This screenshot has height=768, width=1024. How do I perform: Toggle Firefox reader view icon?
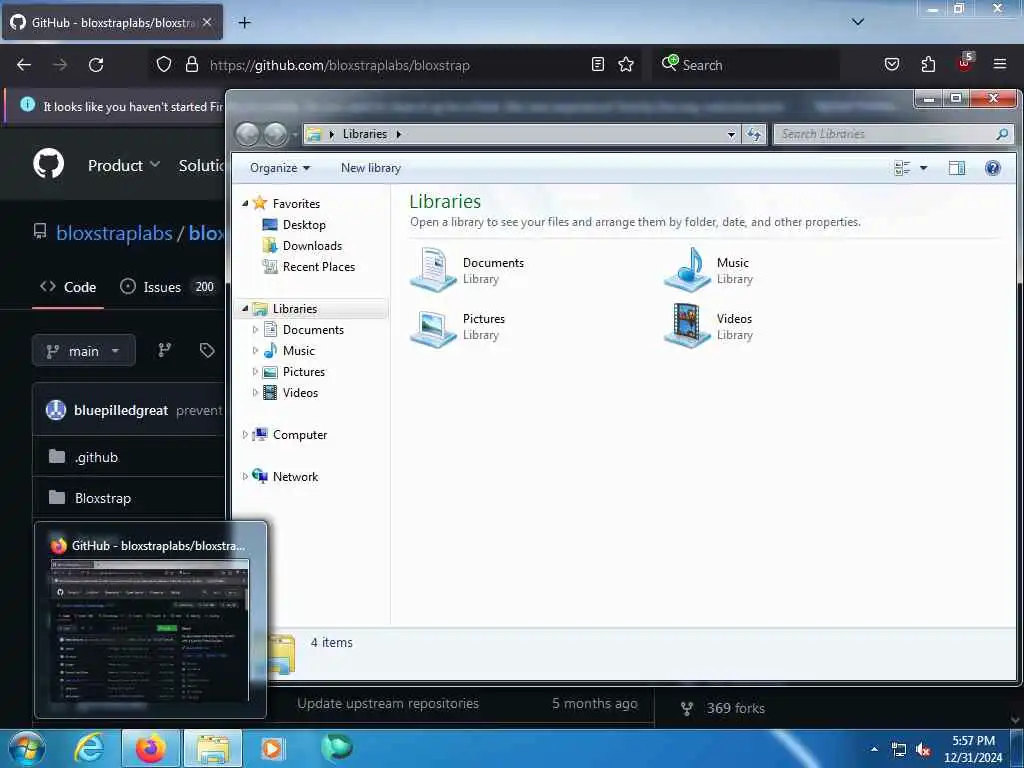click(598, 64)
